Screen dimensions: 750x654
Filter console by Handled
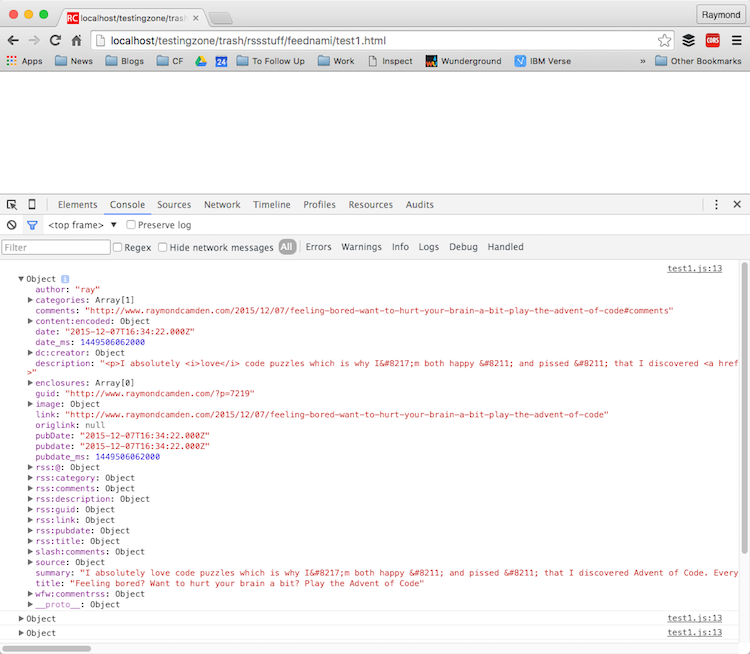pyautogui.click(x=506, y=247)
